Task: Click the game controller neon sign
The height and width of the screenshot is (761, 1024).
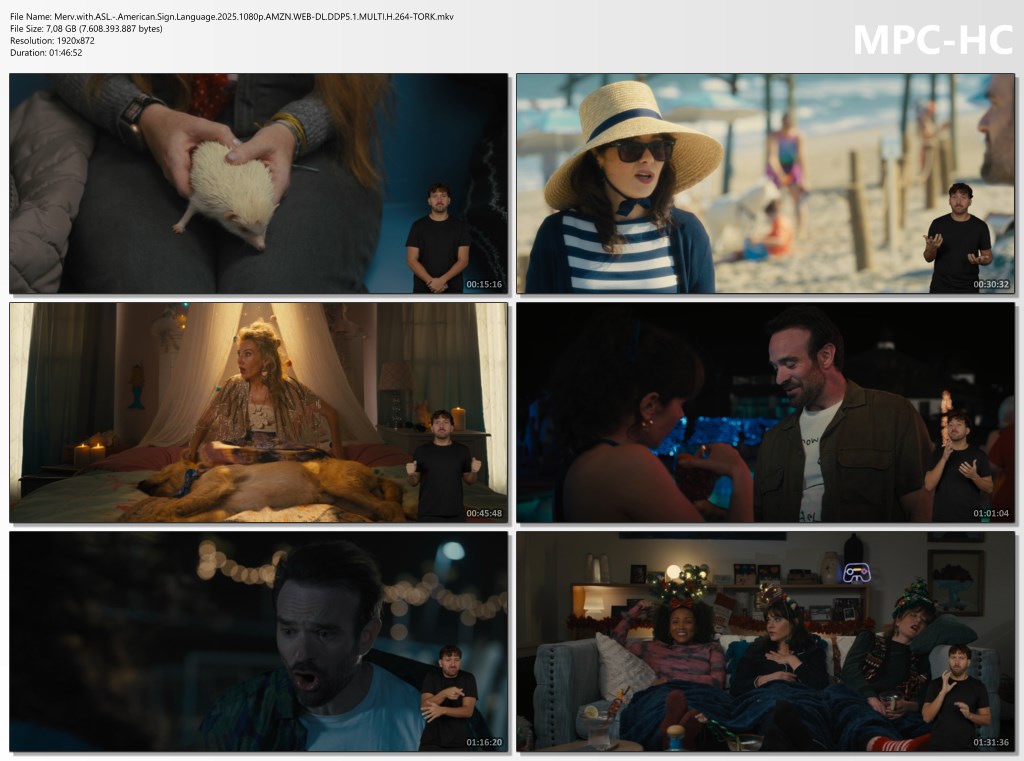Action: 856,573
